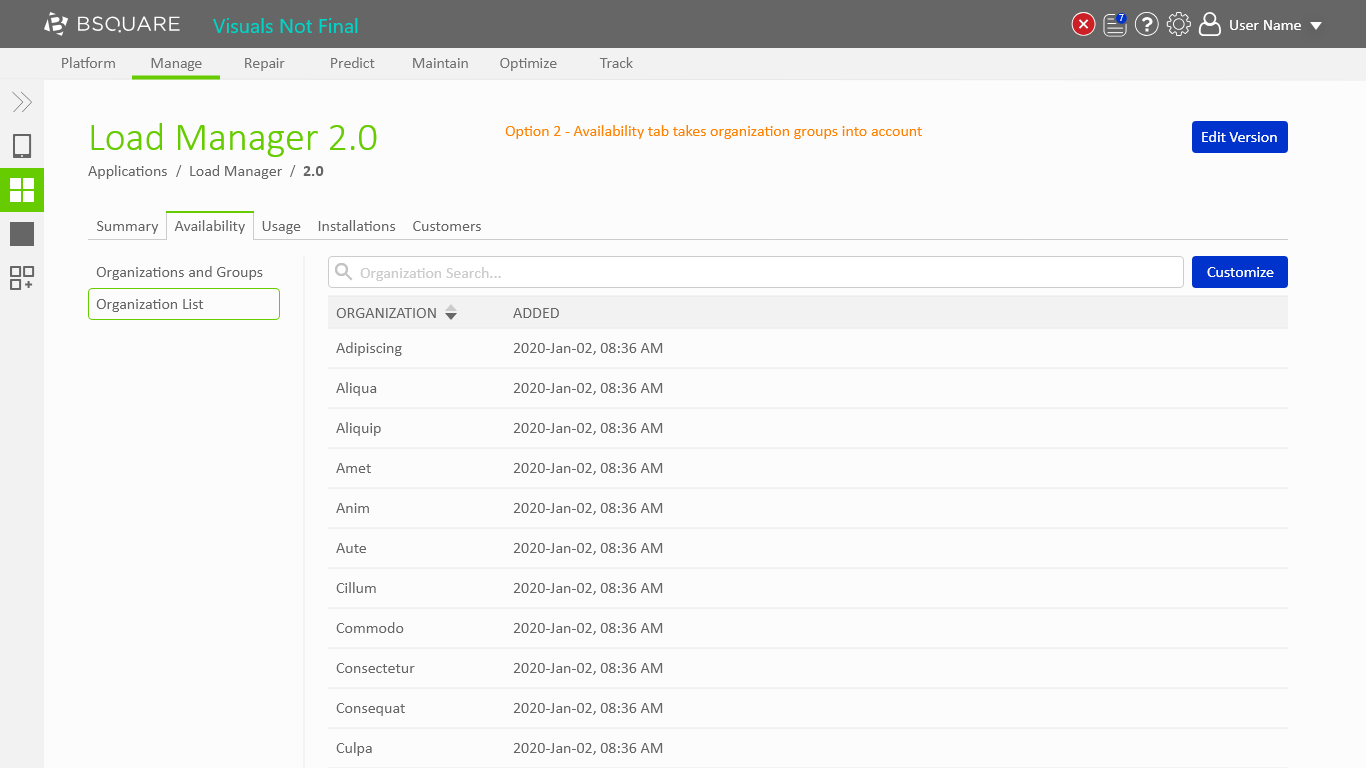1366x768 pixels.
Task: Open the Repair menu in top navigation
Action: (264, 63)
